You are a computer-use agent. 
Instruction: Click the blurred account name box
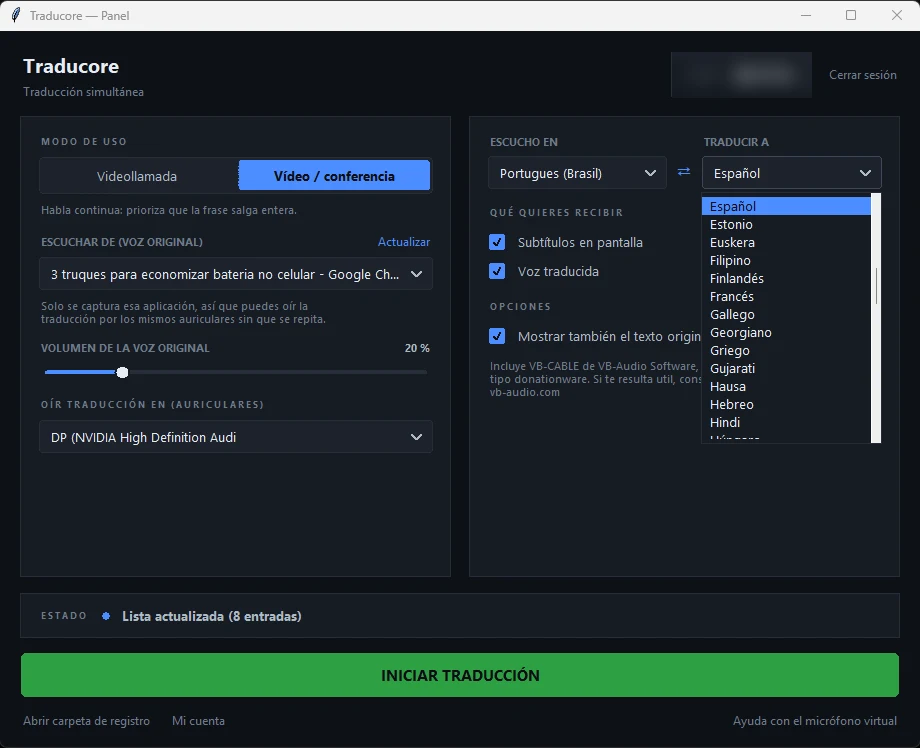(x=741, y=75)
